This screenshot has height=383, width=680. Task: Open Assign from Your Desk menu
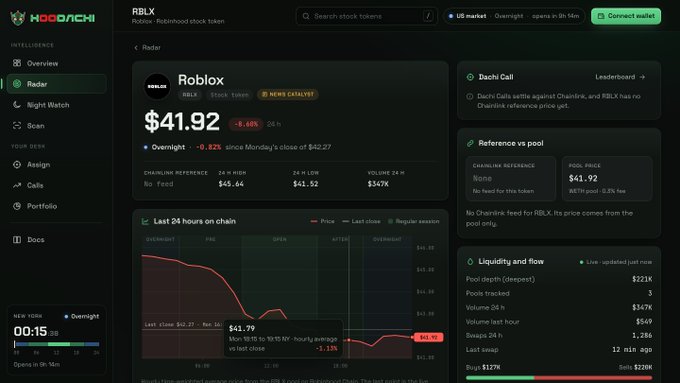56,164
